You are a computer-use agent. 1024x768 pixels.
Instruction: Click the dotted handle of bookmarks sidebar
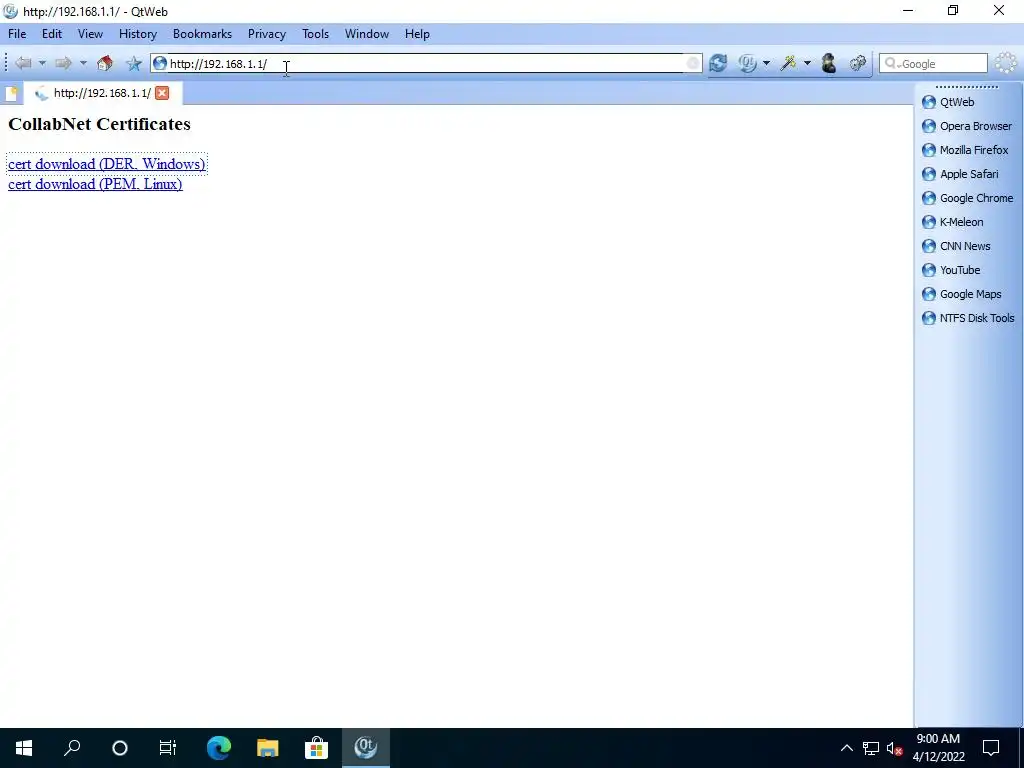(x=967, y=87)
